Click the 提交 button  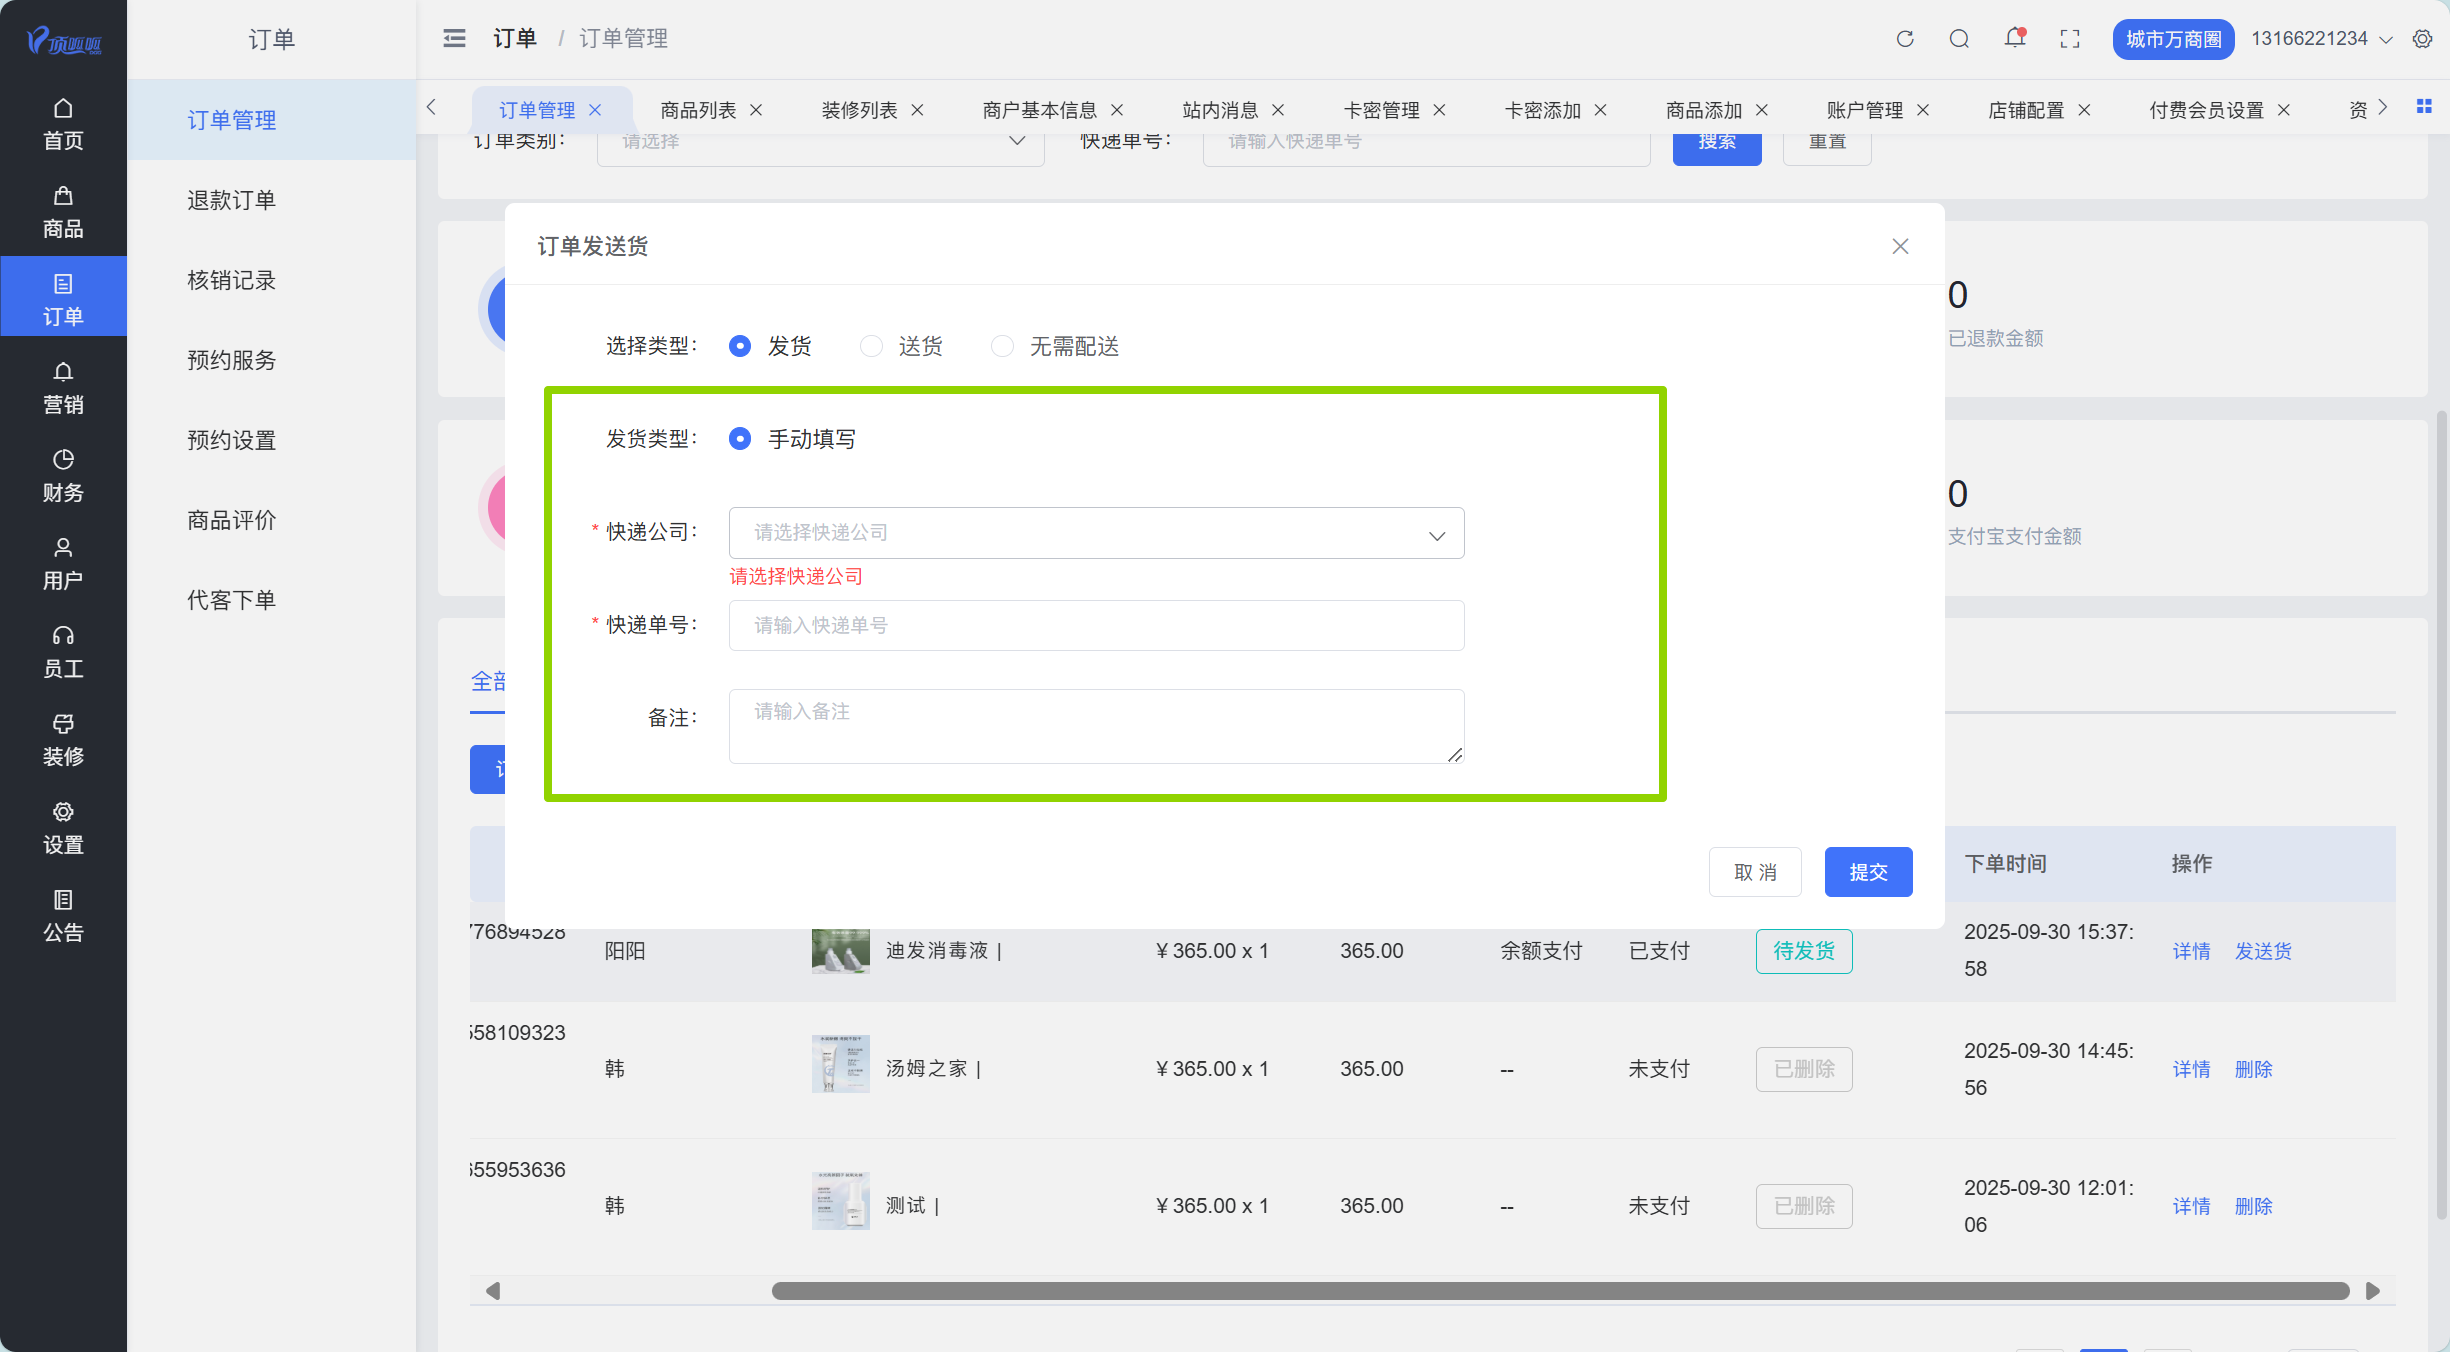[1867, 872]
